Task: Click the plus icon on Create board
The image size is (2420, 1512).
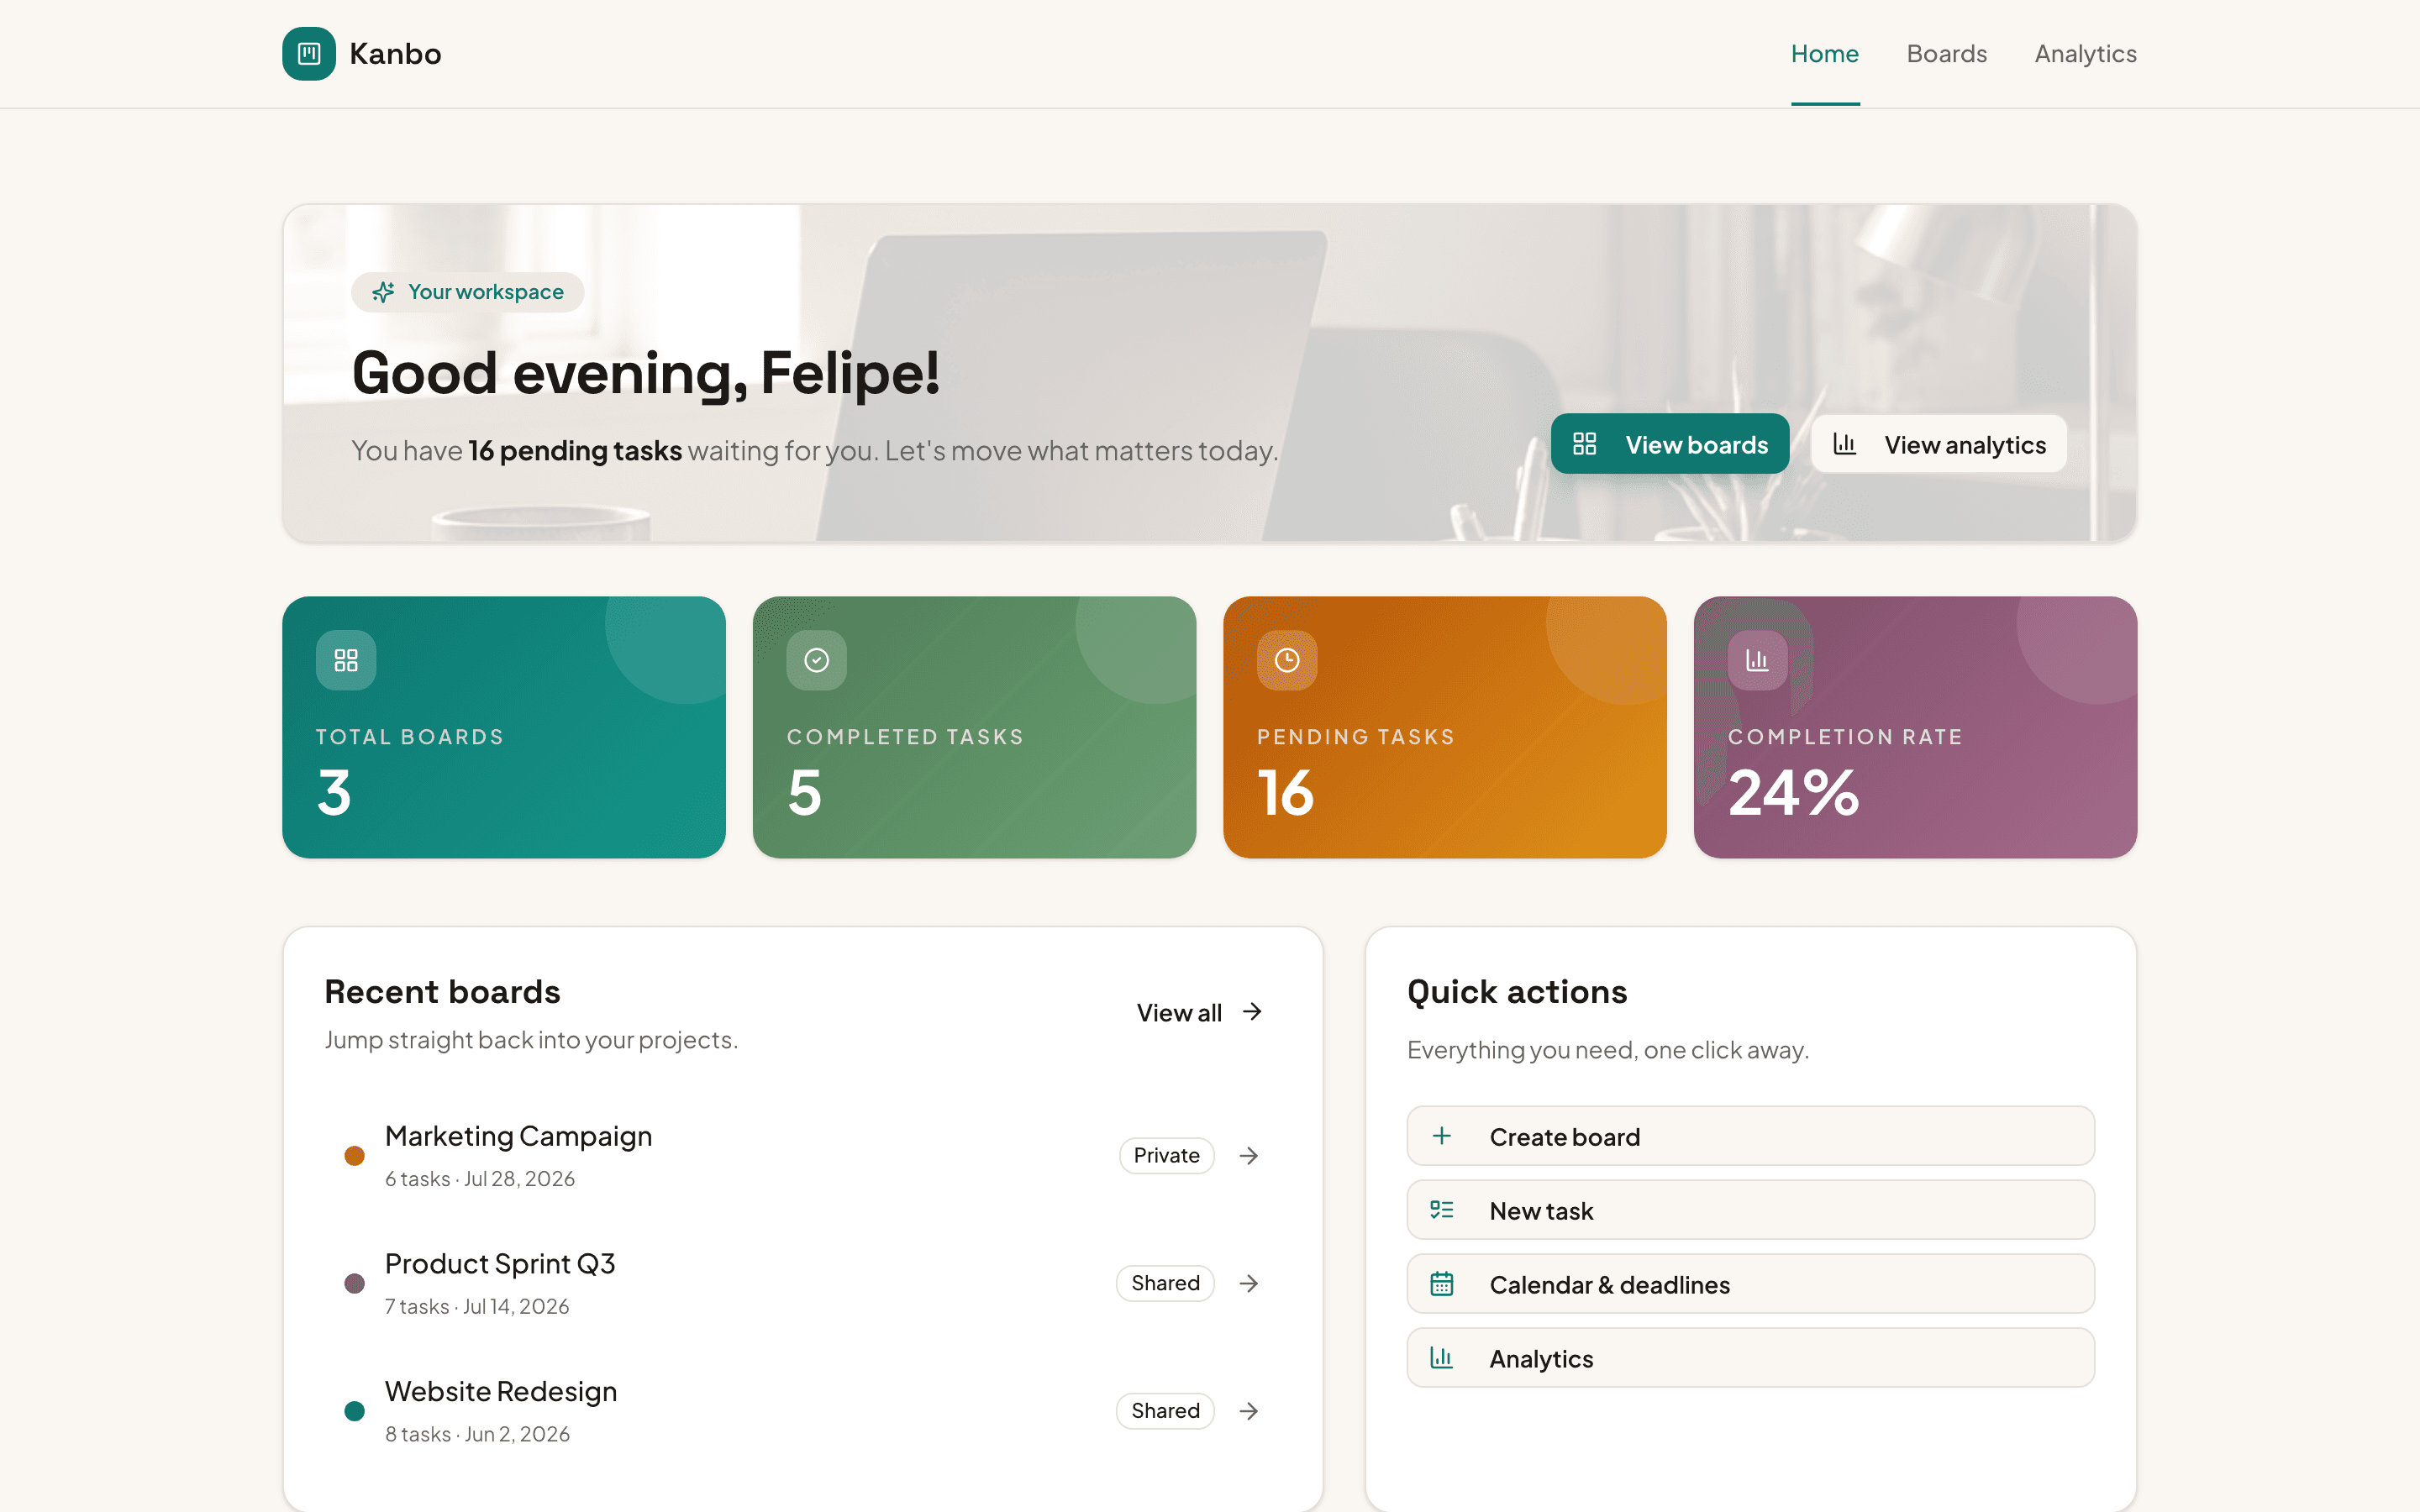Action: (1441, 1136)
